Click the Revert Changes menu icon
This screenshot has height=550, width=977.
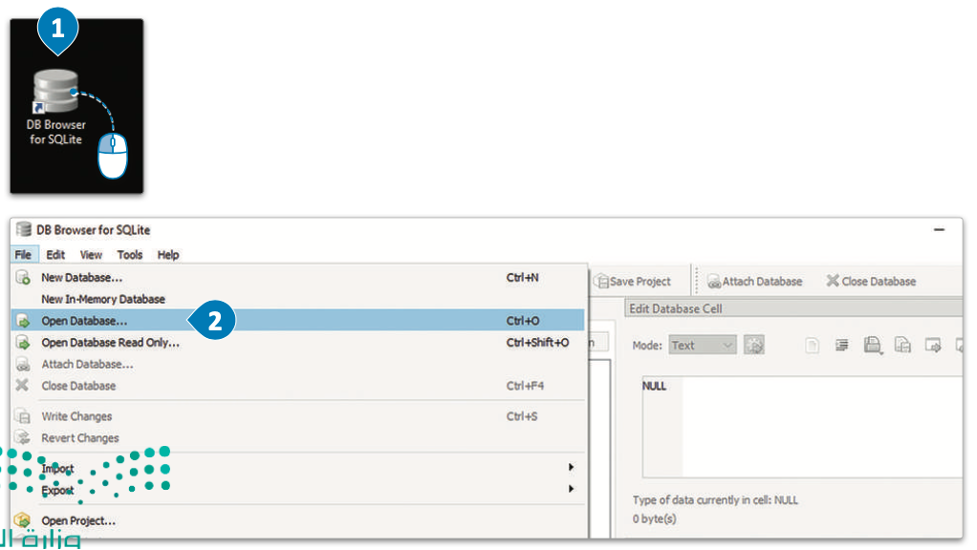pyautogui.click(x=23, y=438)
